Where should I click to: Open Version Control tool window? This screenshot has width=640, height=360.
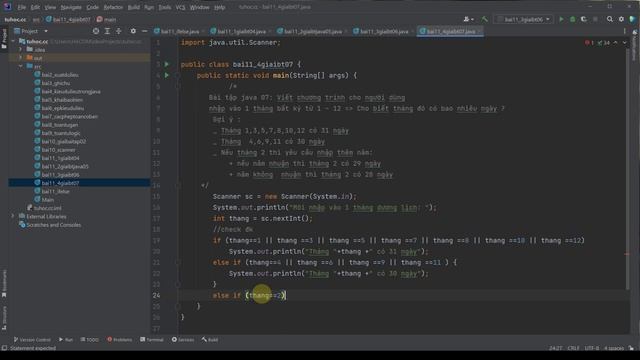pyautogui.click(x=32, y=340)
